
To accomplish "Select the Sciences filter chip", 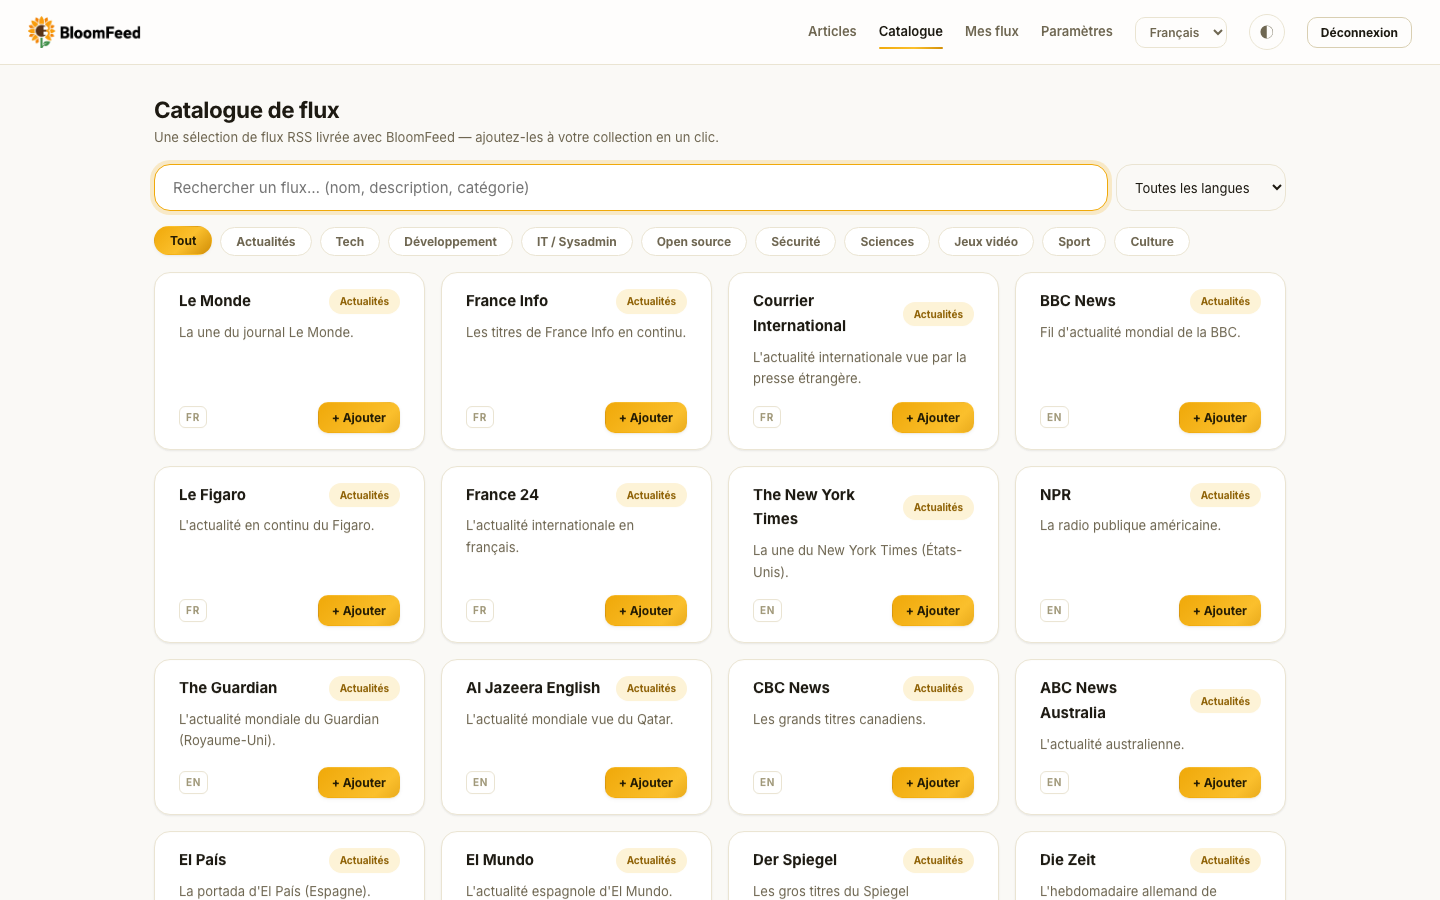I will tap(887, 242).
